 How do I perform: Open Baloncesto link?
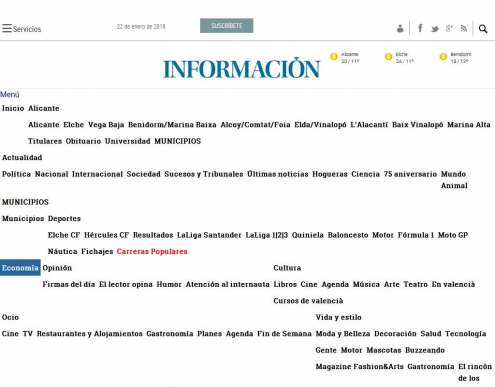348,235
